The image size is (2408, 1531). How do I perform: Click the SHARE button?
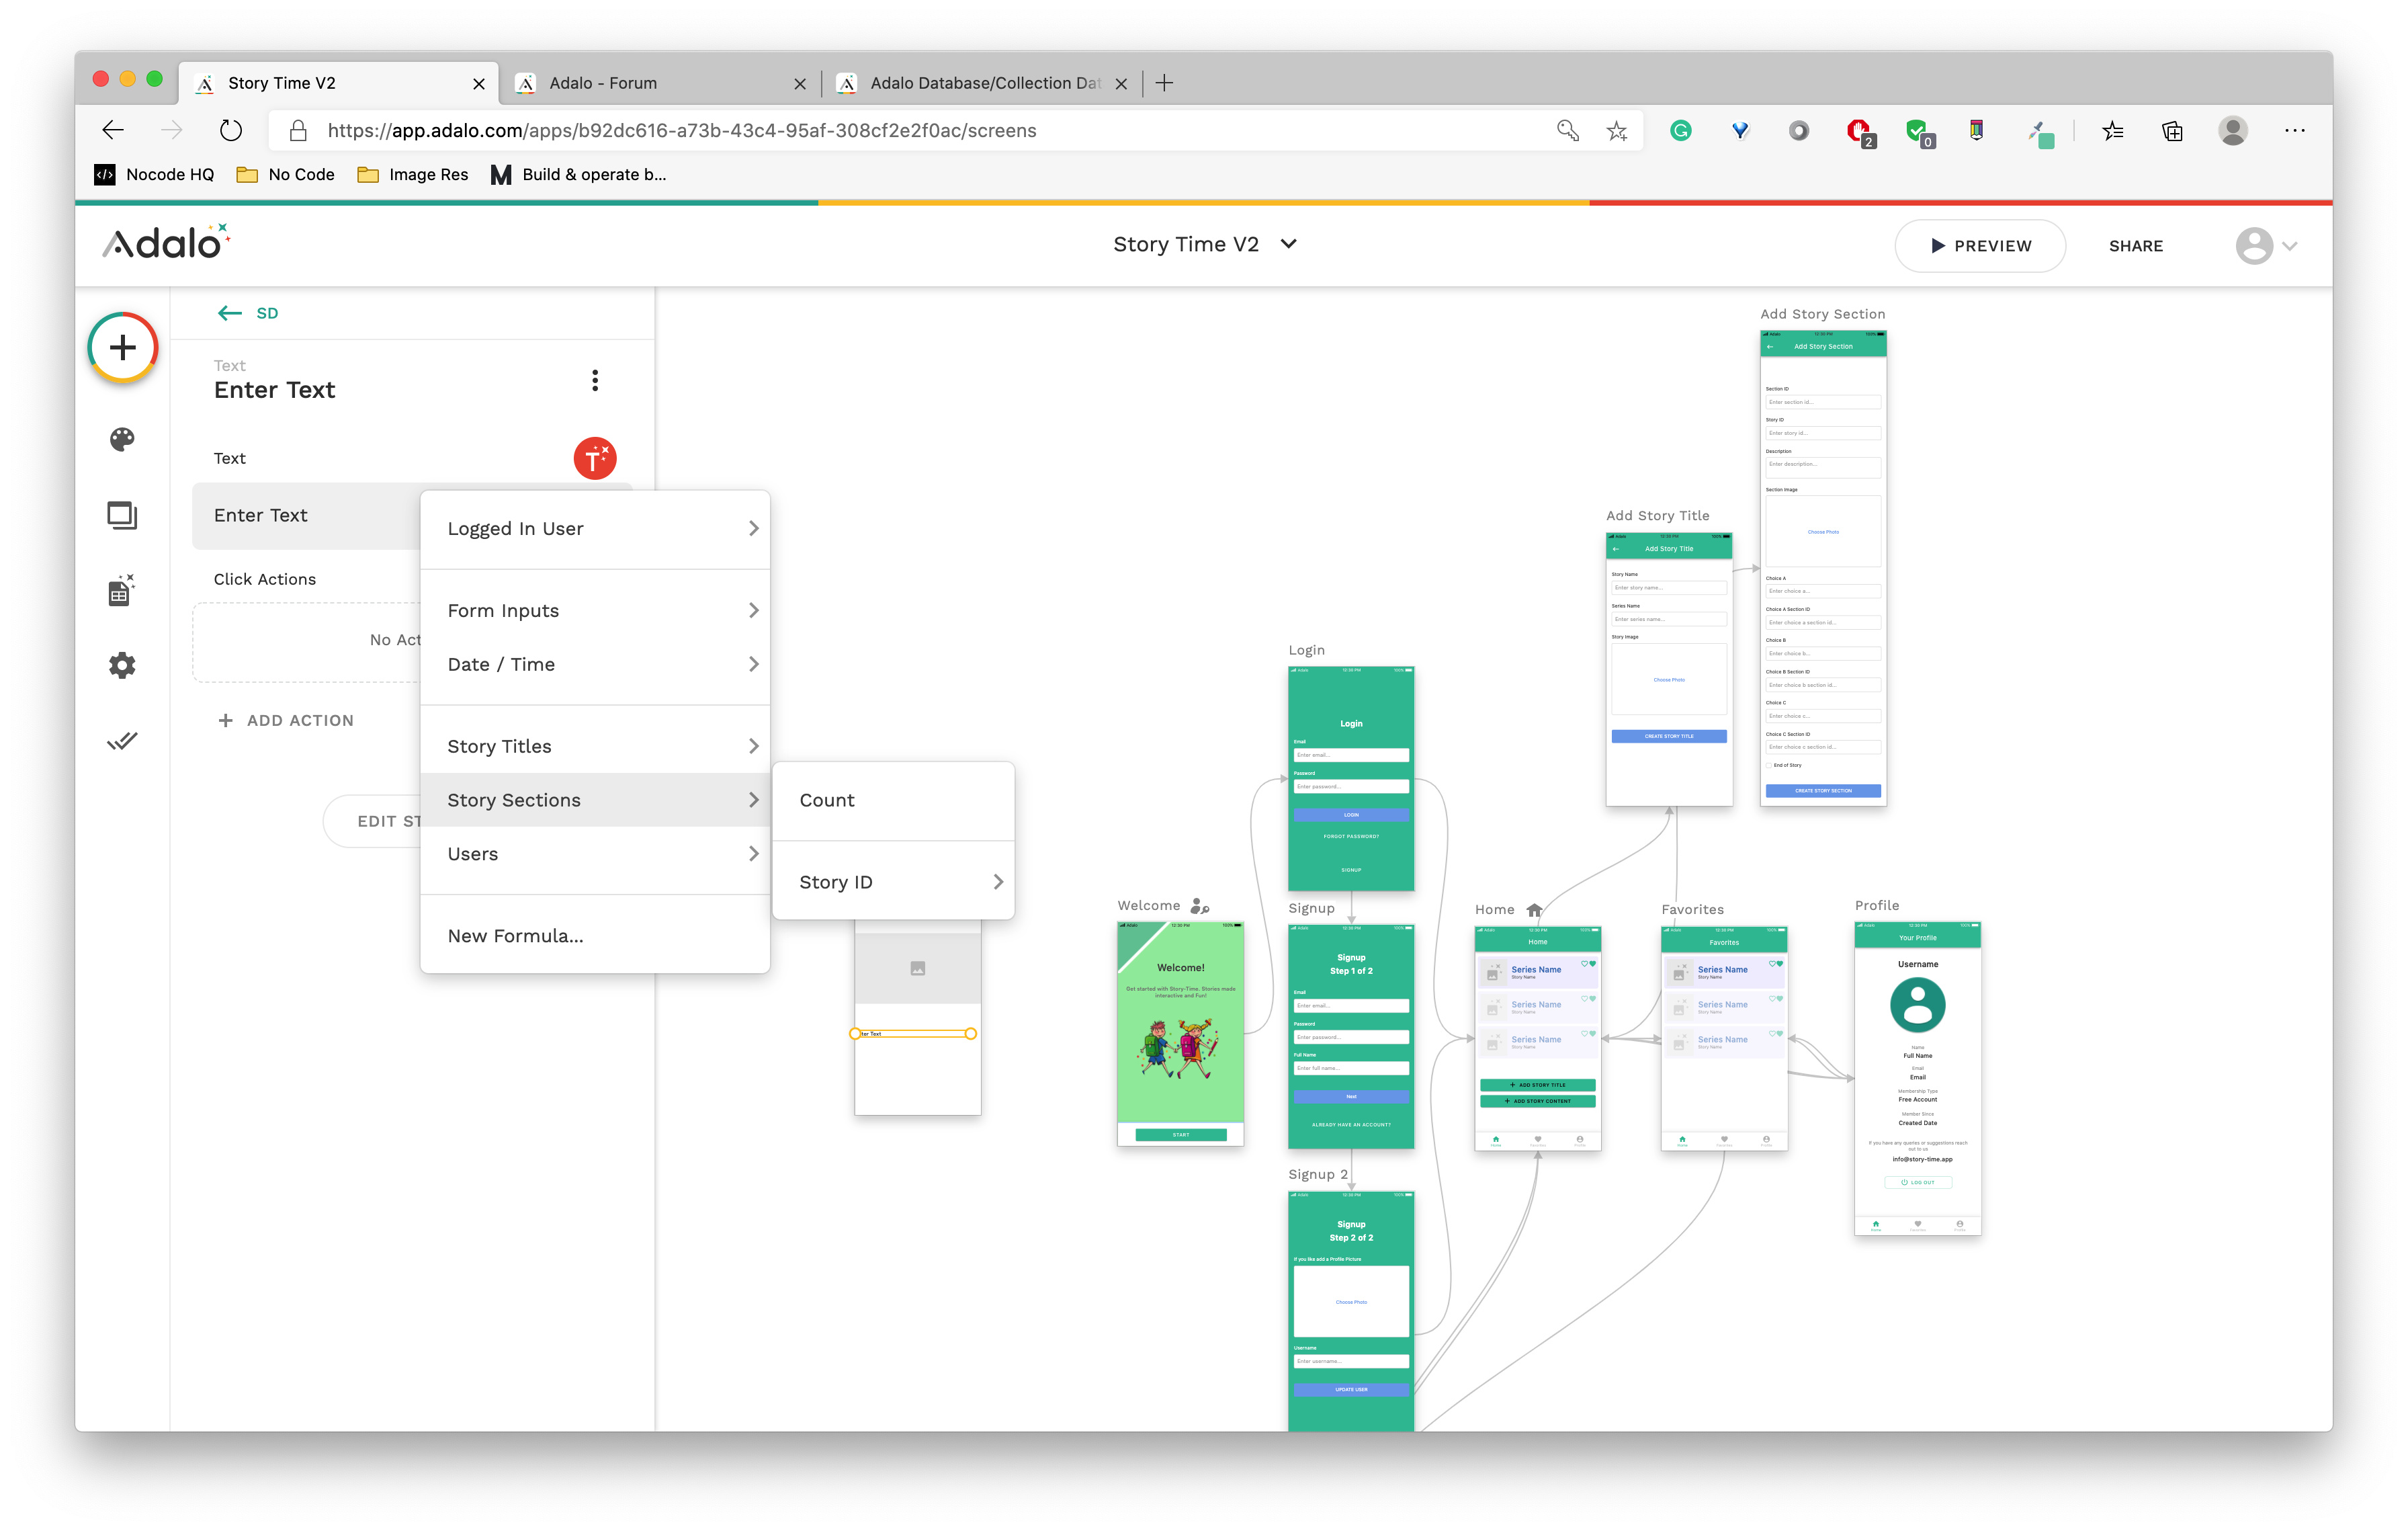point(2136,246)
